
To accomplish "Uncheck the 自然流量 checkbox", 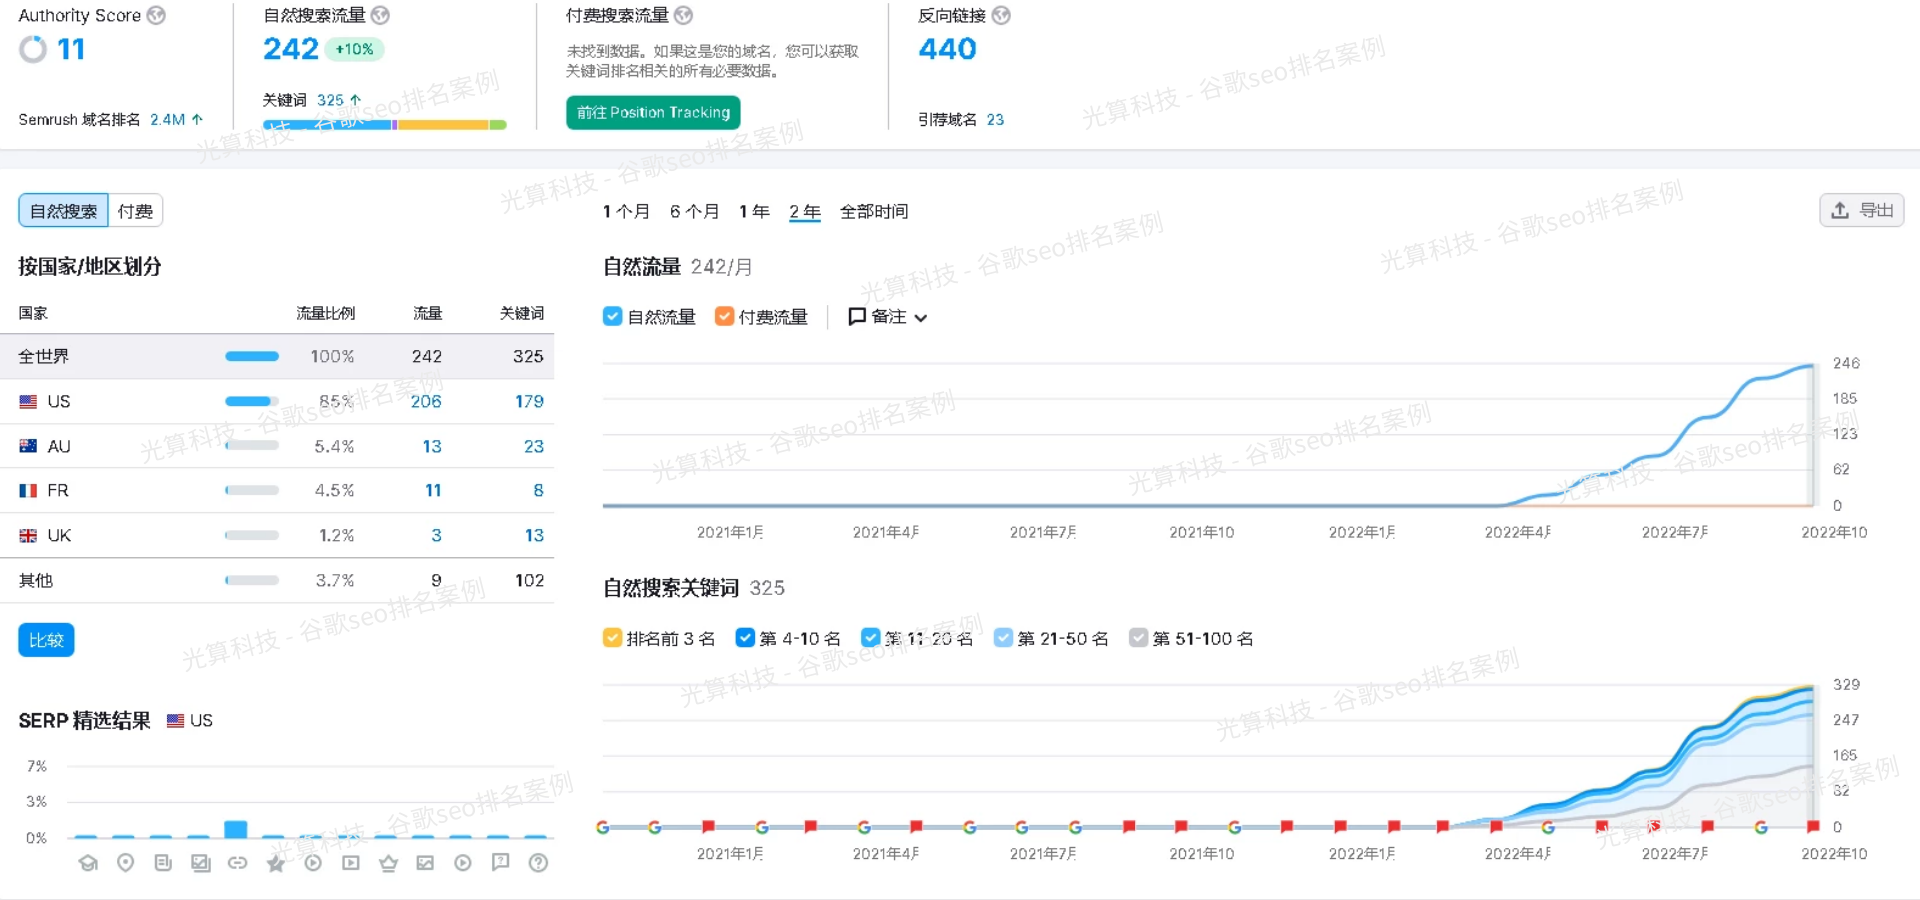I will 612,316.
